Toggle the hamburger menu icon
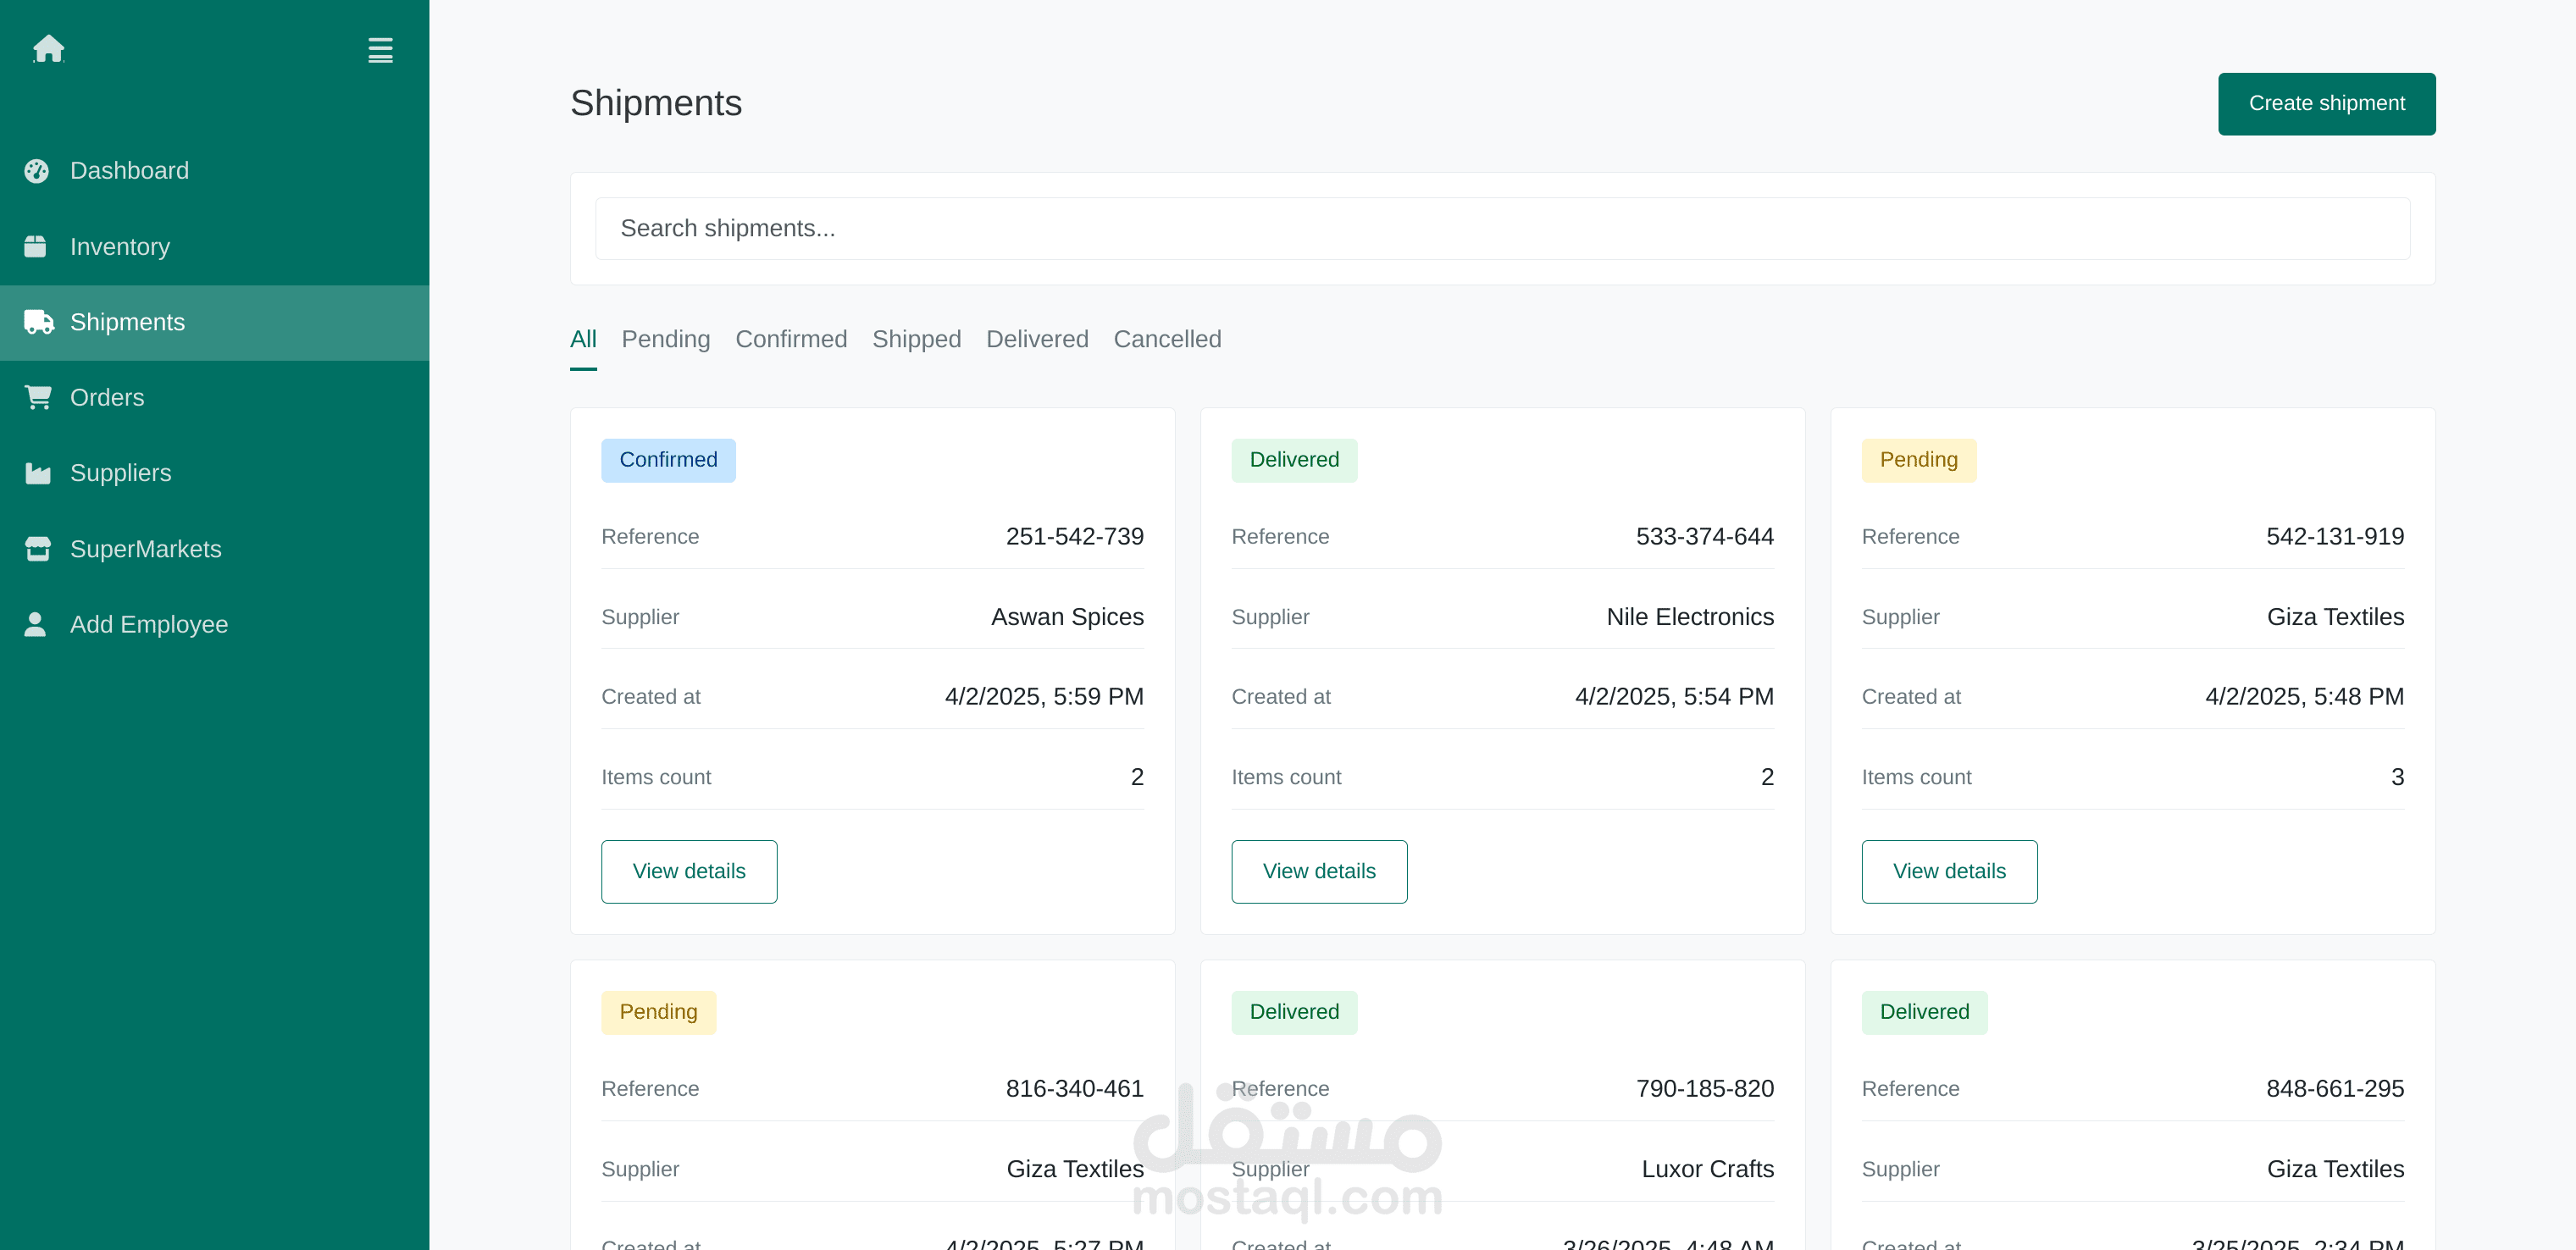Image resolution: width=2576 pixels, height=1250 pixels. 380,50
